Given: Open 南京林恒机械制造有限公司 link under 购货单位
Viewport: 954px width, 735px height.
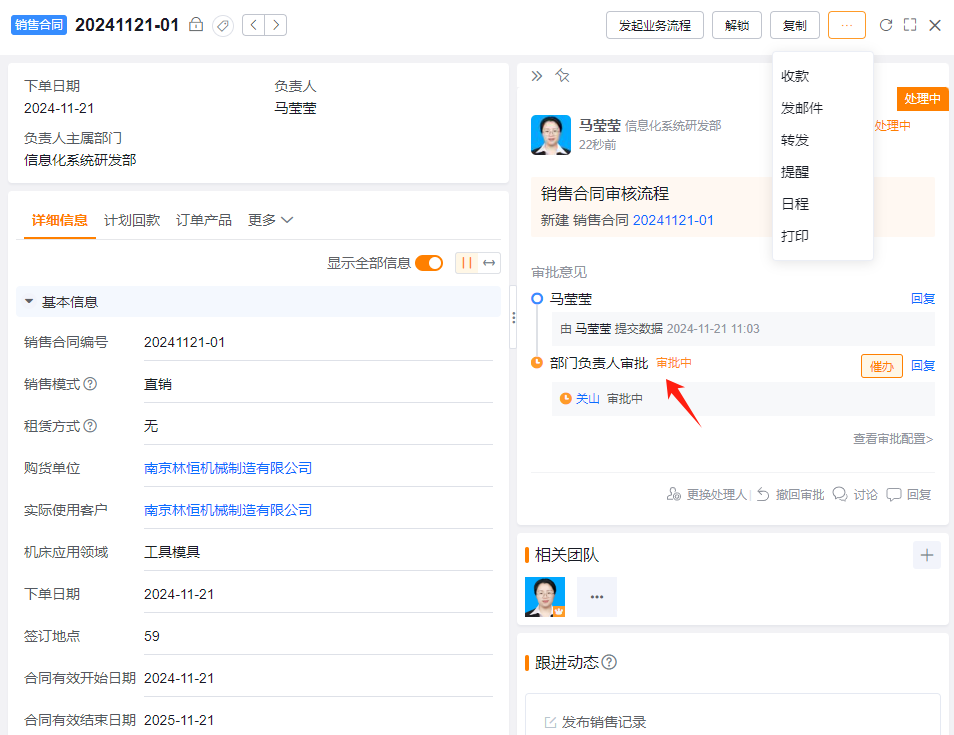Looking at the screenshot, I should pos(228,468).
